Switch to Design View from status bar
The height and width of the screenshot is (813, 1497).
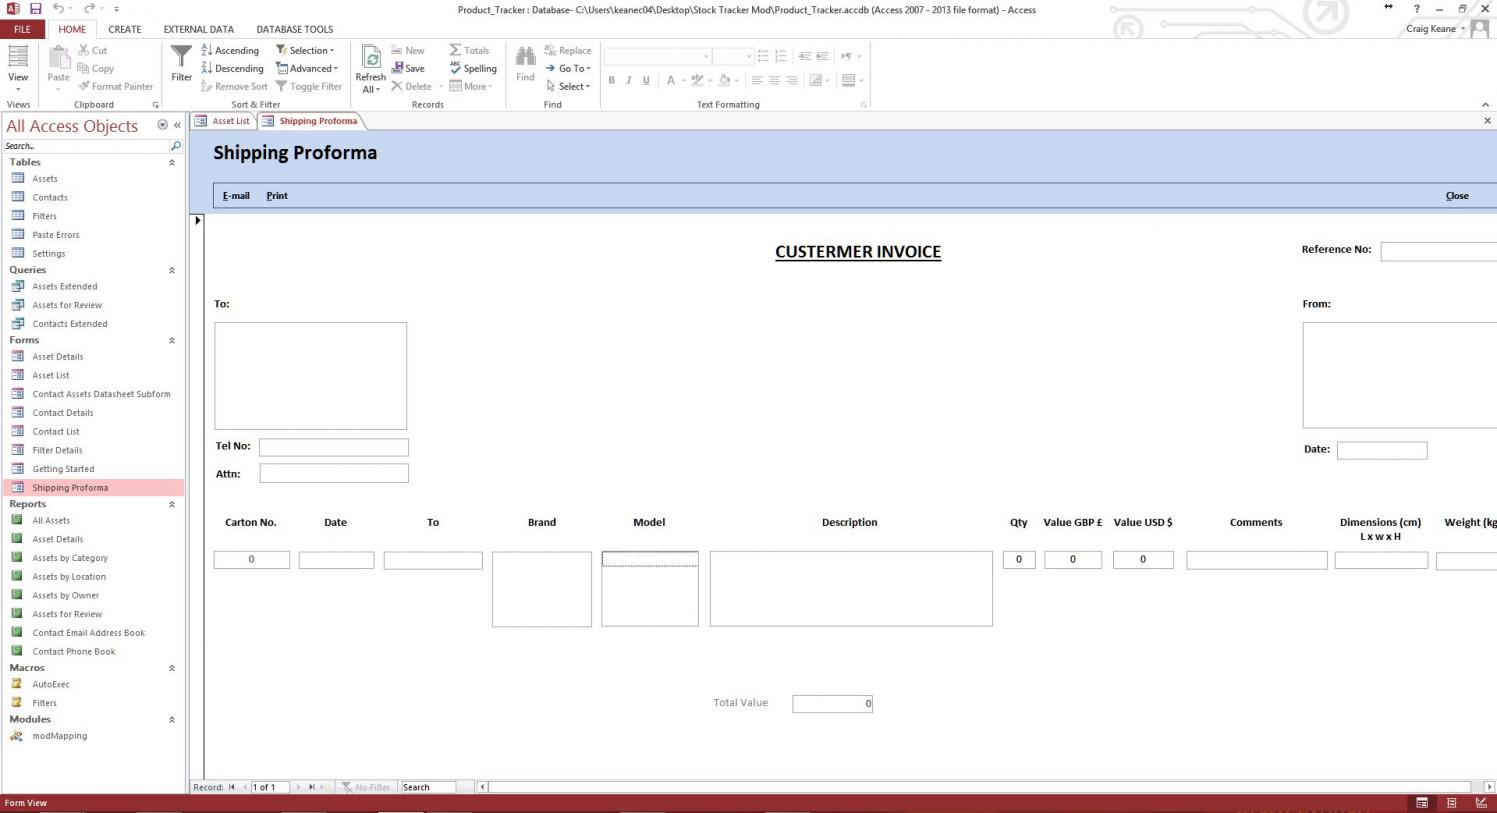tap(1481, 803)
